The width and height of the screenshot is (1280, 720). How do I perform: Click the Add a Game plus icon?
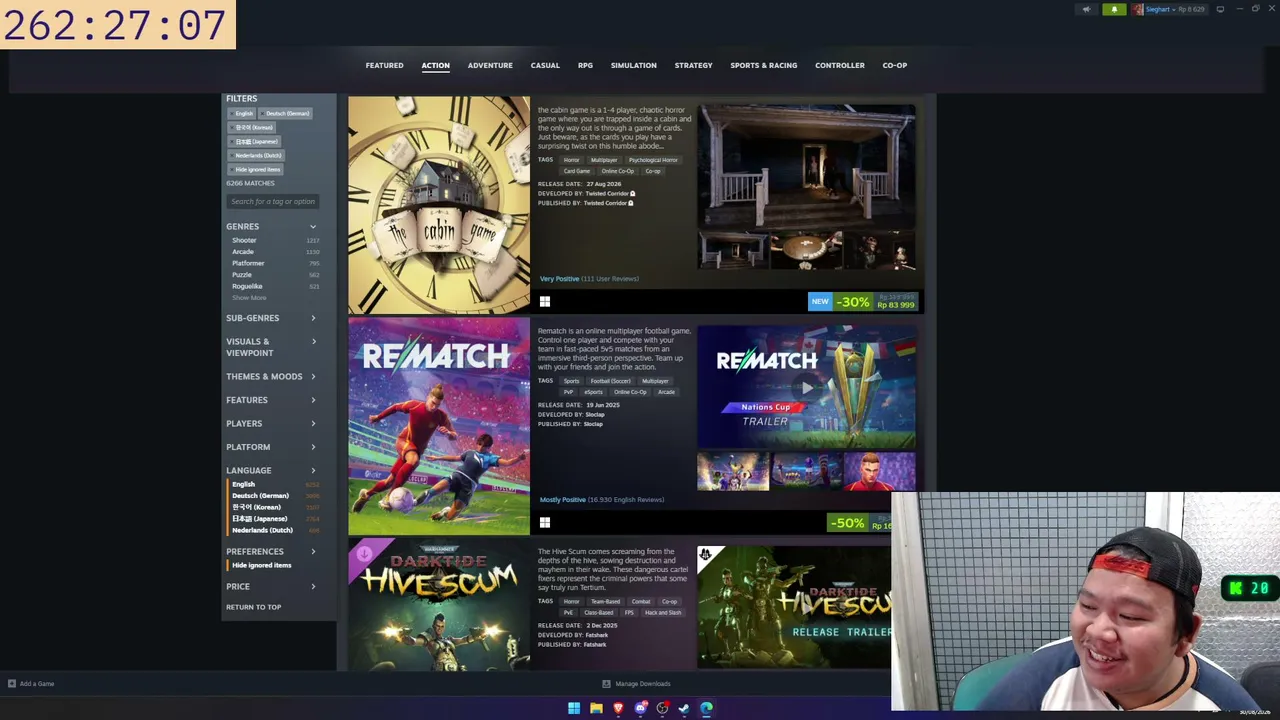[12, 684]
